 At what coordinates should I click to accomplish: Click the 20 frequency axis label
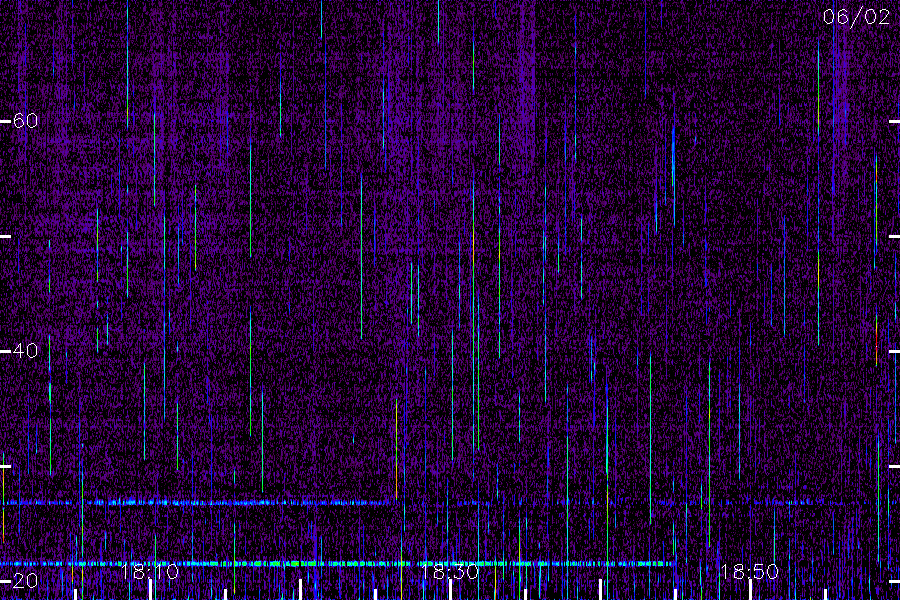[25, 580]
